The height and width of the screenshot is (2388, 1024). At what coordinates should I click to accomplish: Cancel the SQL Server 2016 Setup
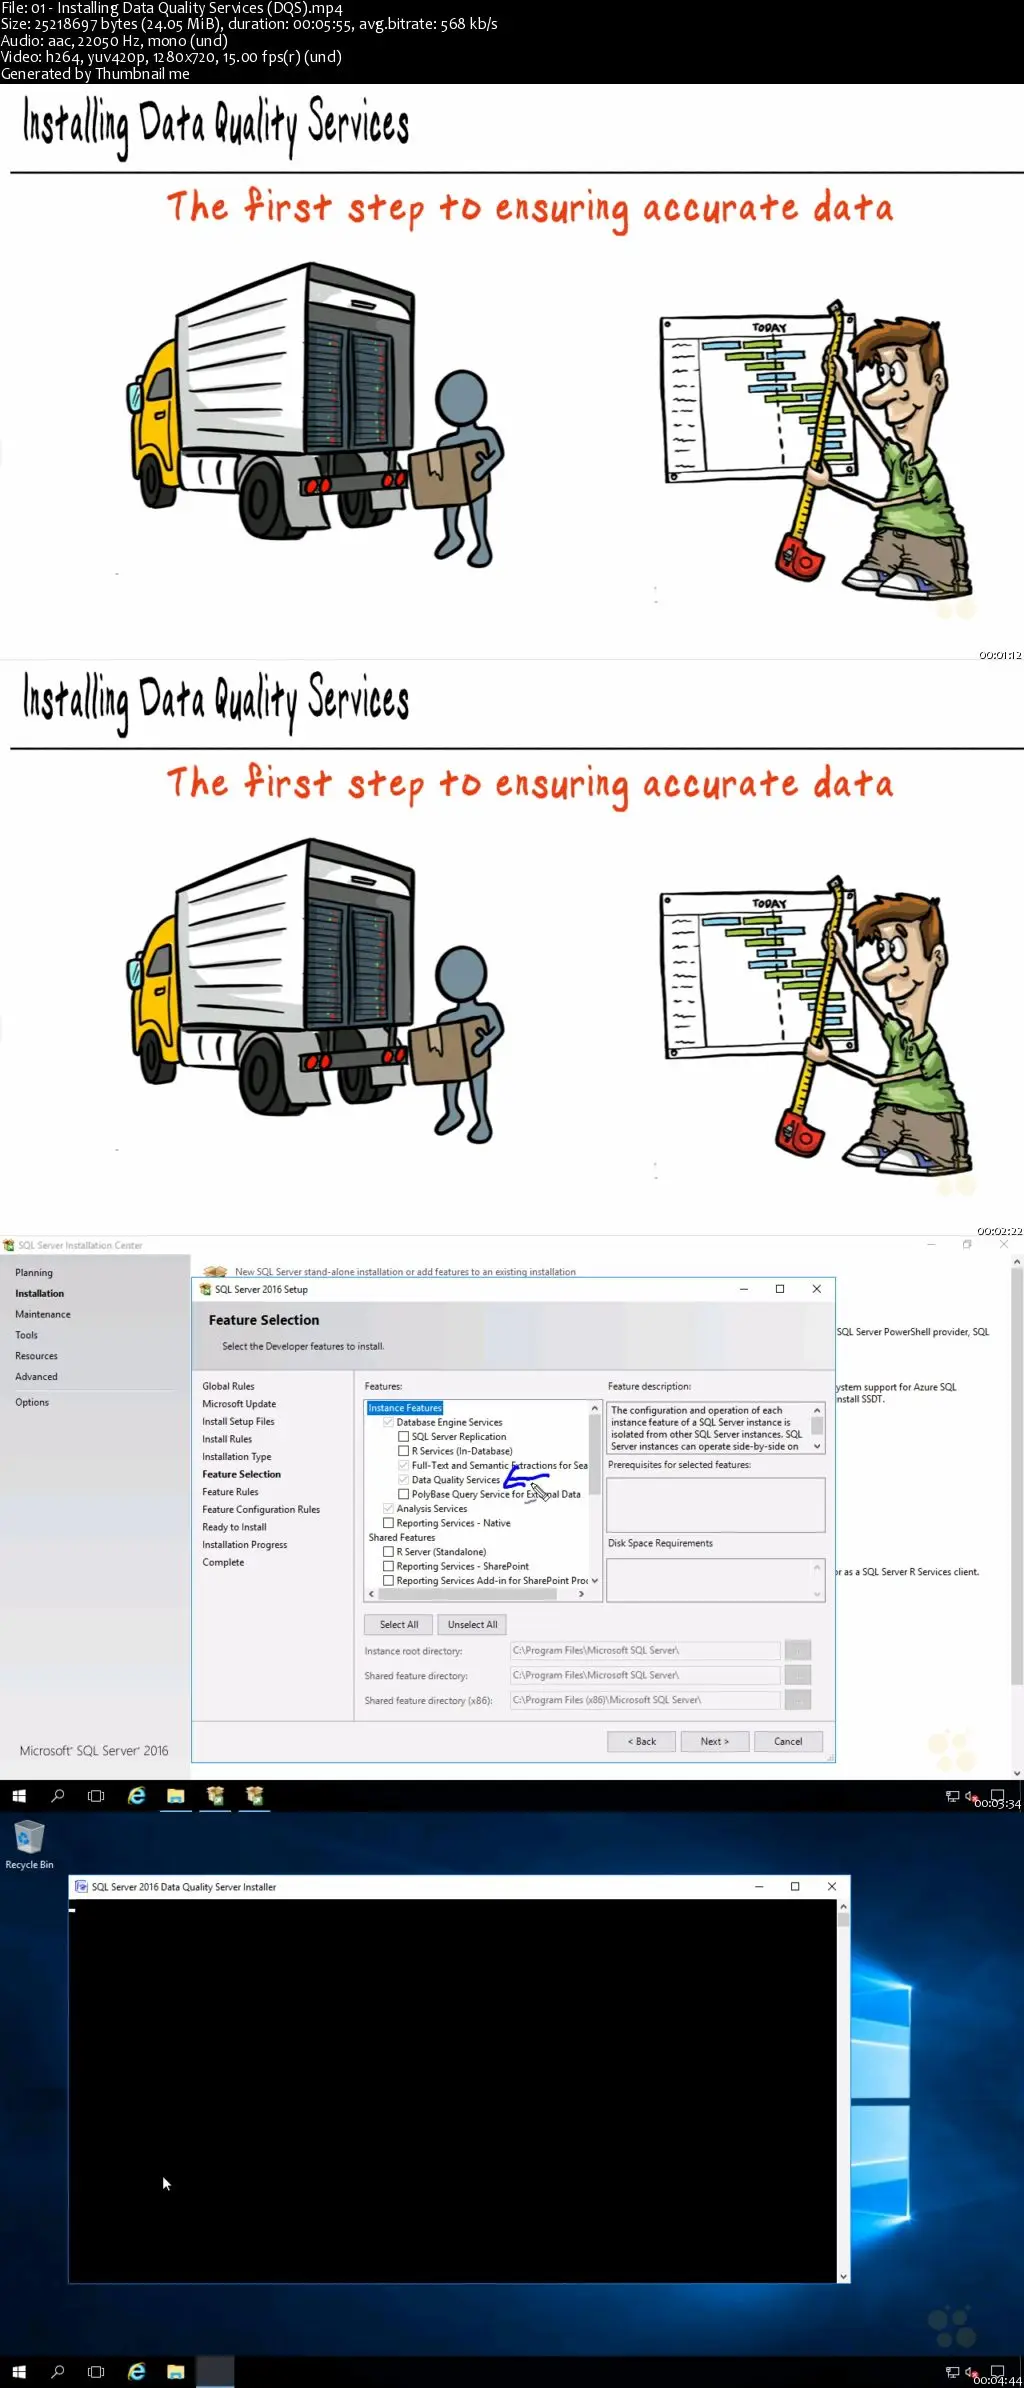pos(788,1741)
